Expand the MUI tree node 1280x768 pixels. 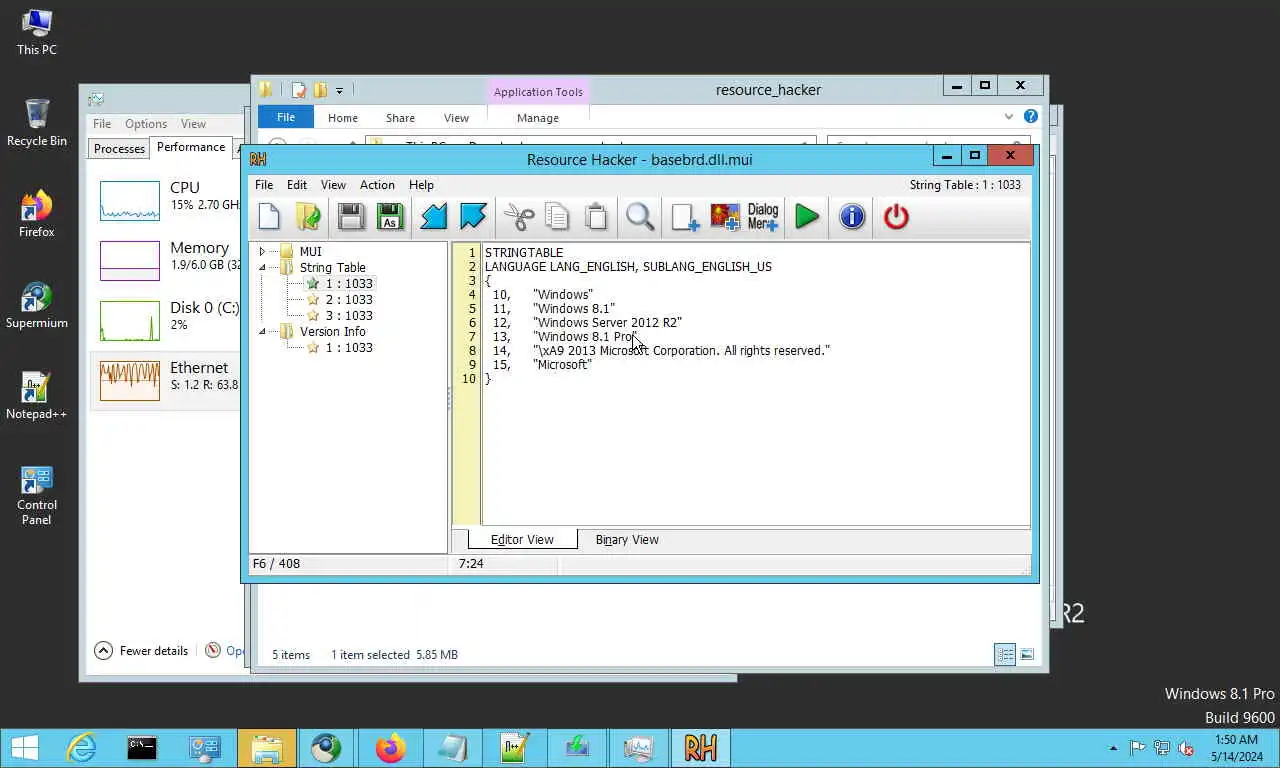[x=262, y=252]
